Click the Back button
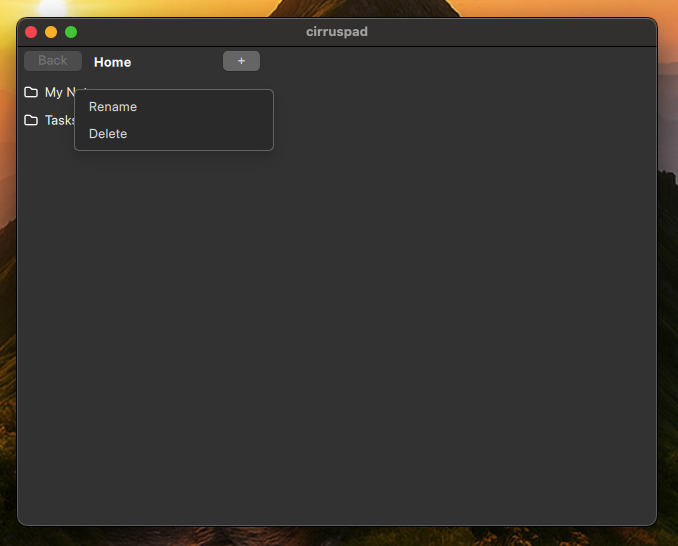The height and width of the screenshot is (546, 678). [53, 61]
